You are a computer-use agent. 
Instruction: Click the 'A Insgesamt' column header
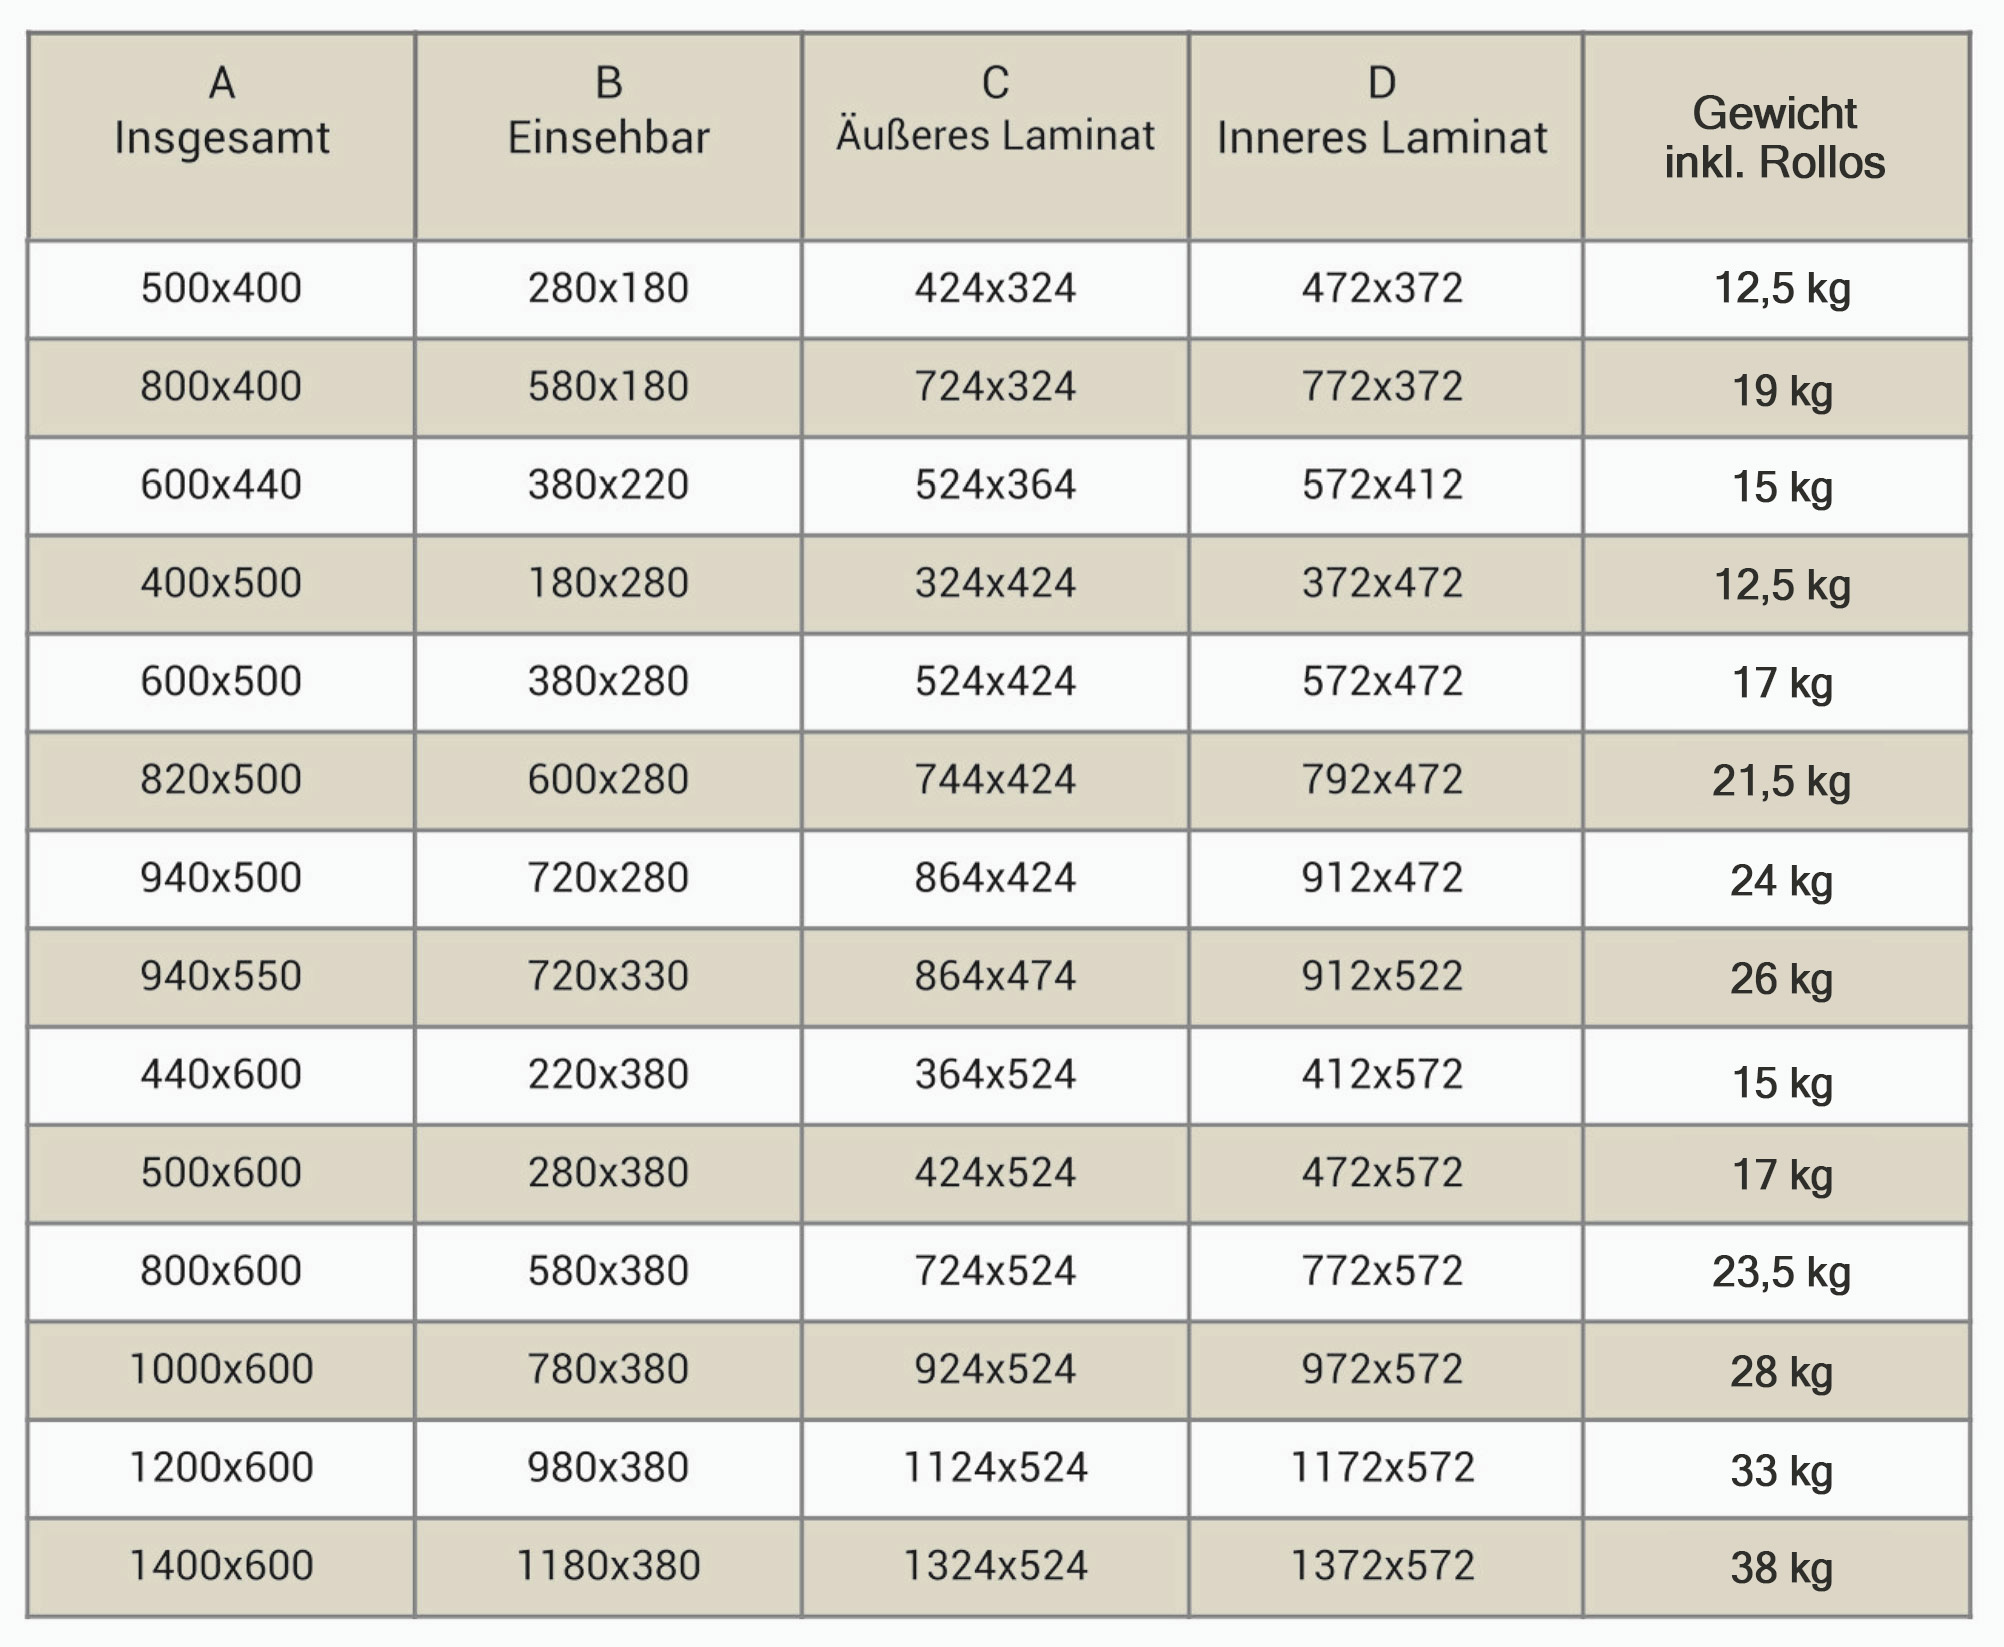click(x=221, y=137)
